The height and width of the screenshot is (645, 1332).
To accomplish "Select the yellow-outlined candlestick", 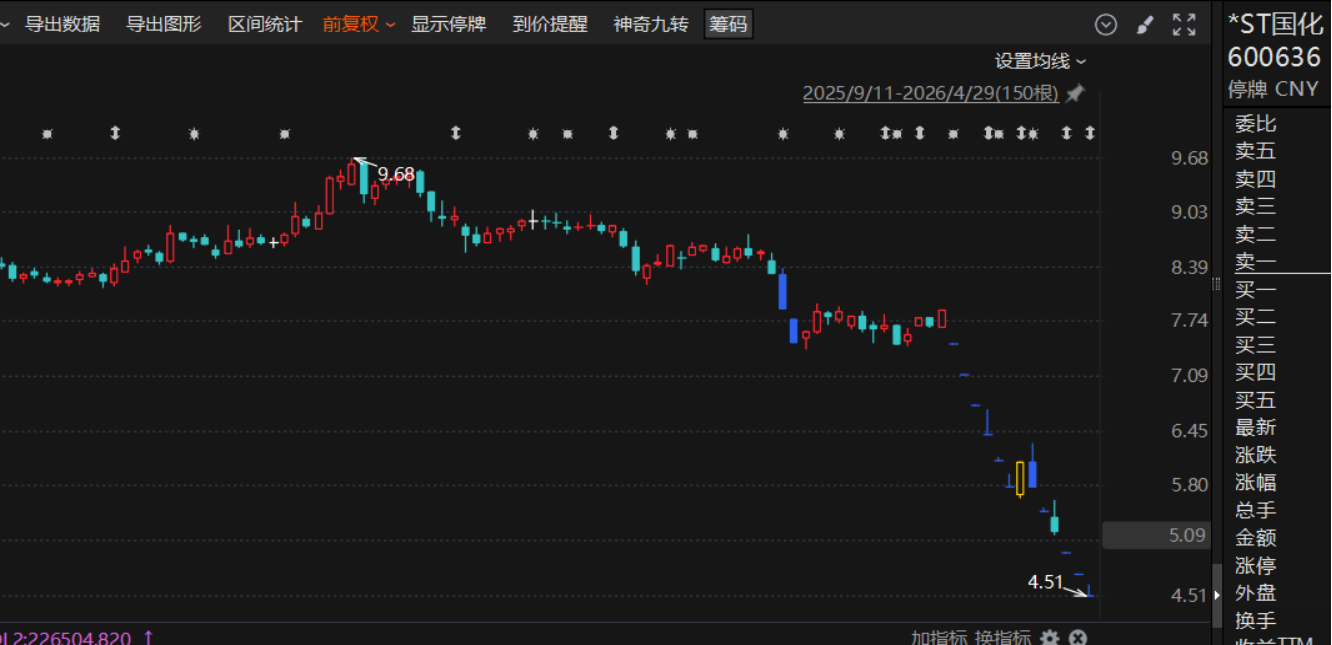I will tap(1020, 478).
